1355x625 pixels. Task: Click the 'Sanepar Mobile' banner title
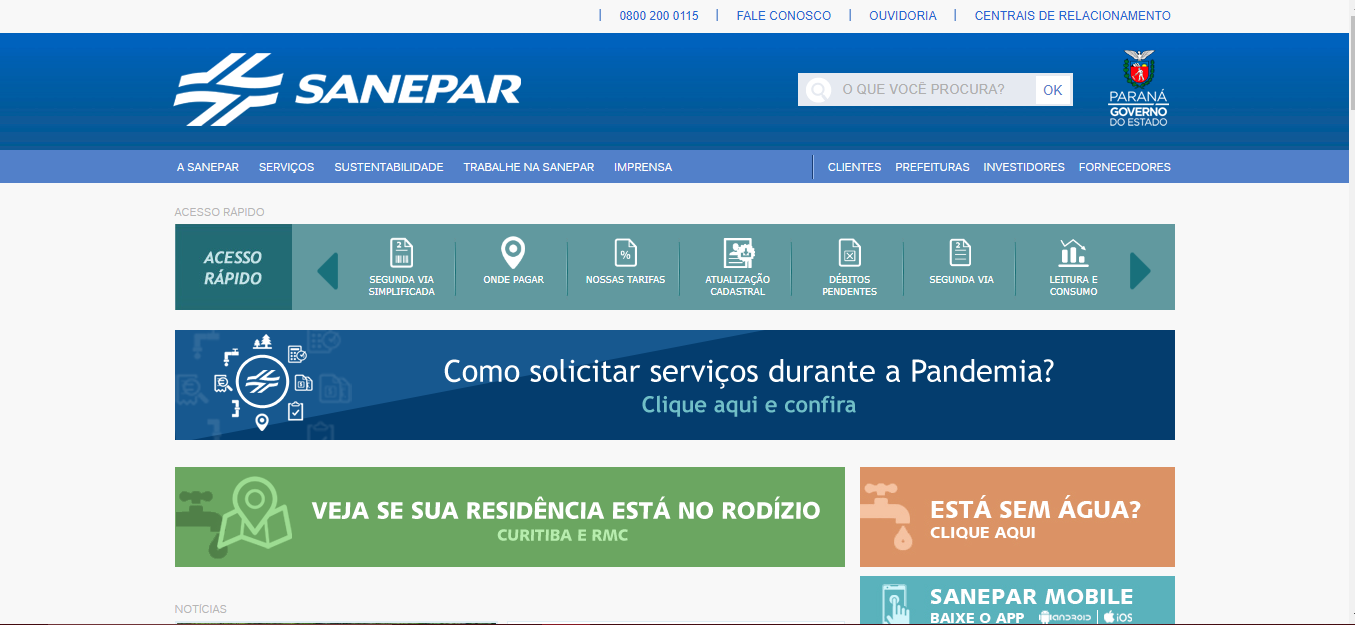(1032, 597)
